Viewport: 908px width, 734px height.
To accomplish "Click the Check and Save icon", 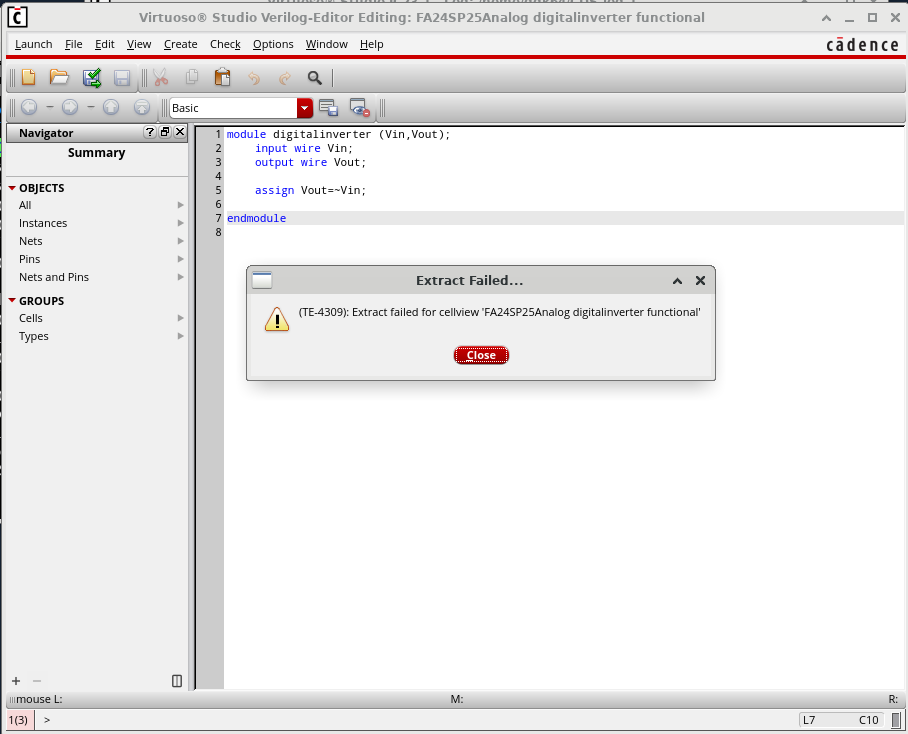I will 91,78.
